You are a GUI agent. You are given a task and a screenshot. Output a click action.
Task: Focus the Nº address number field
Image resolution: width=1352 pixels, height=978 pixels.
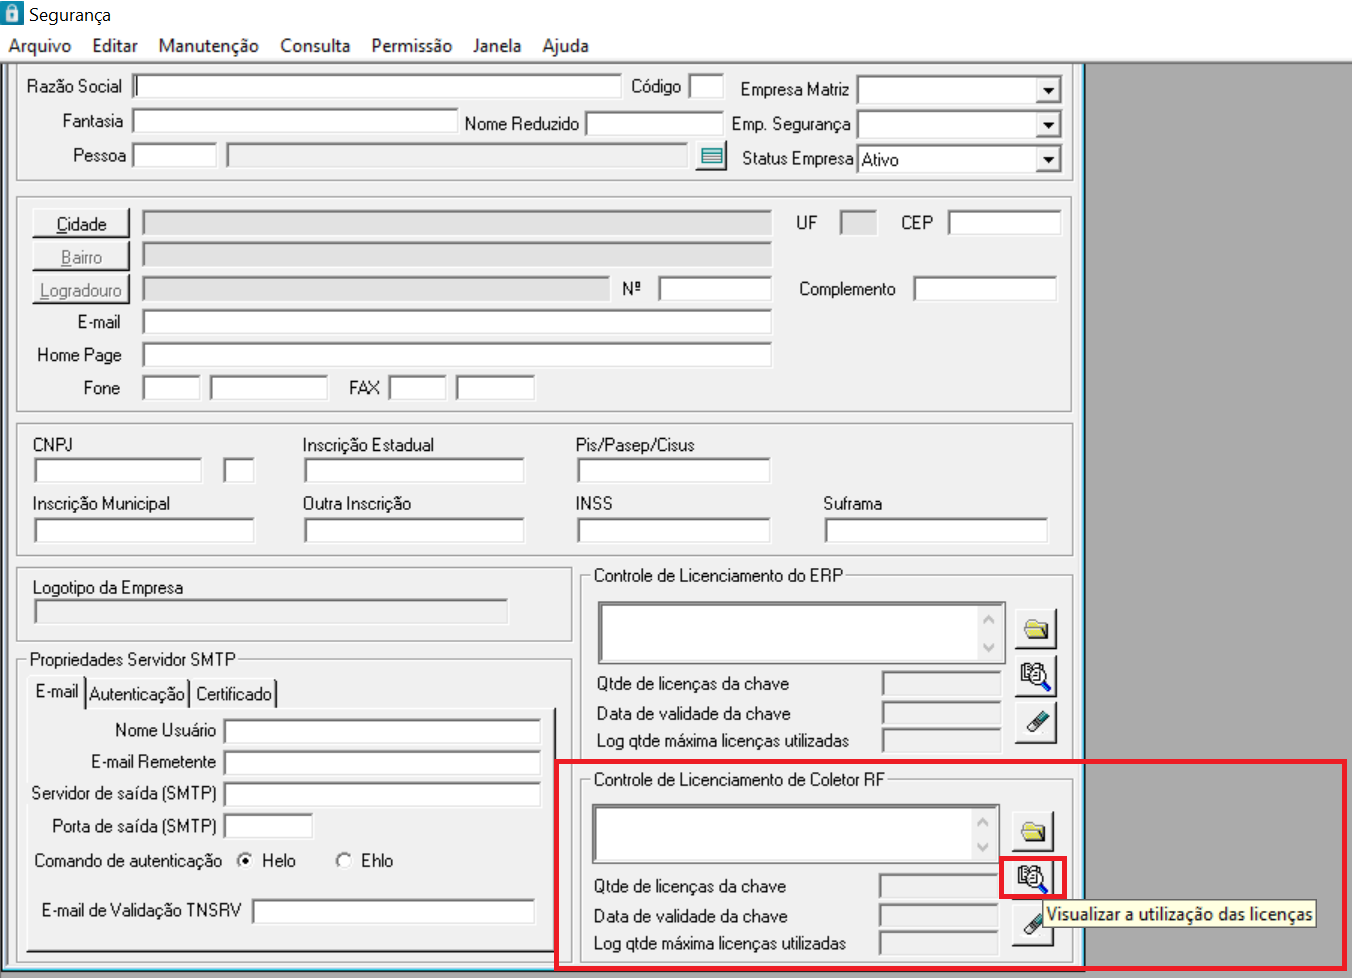715,289
